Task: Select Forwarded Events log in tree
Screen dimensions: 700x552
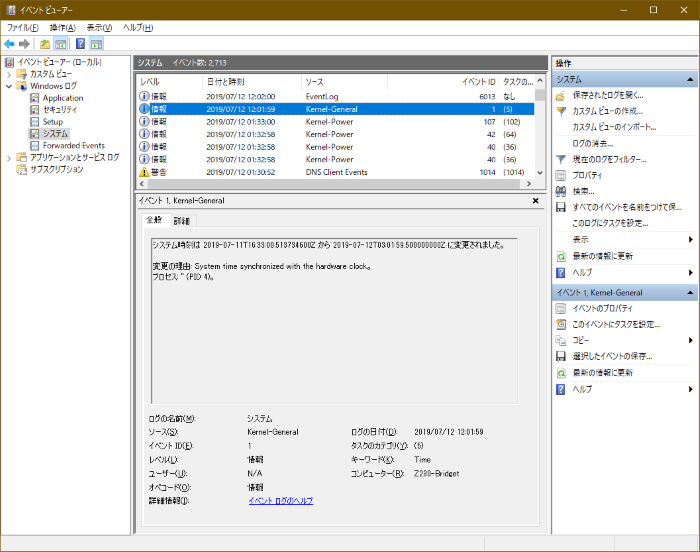Action: 74,146
